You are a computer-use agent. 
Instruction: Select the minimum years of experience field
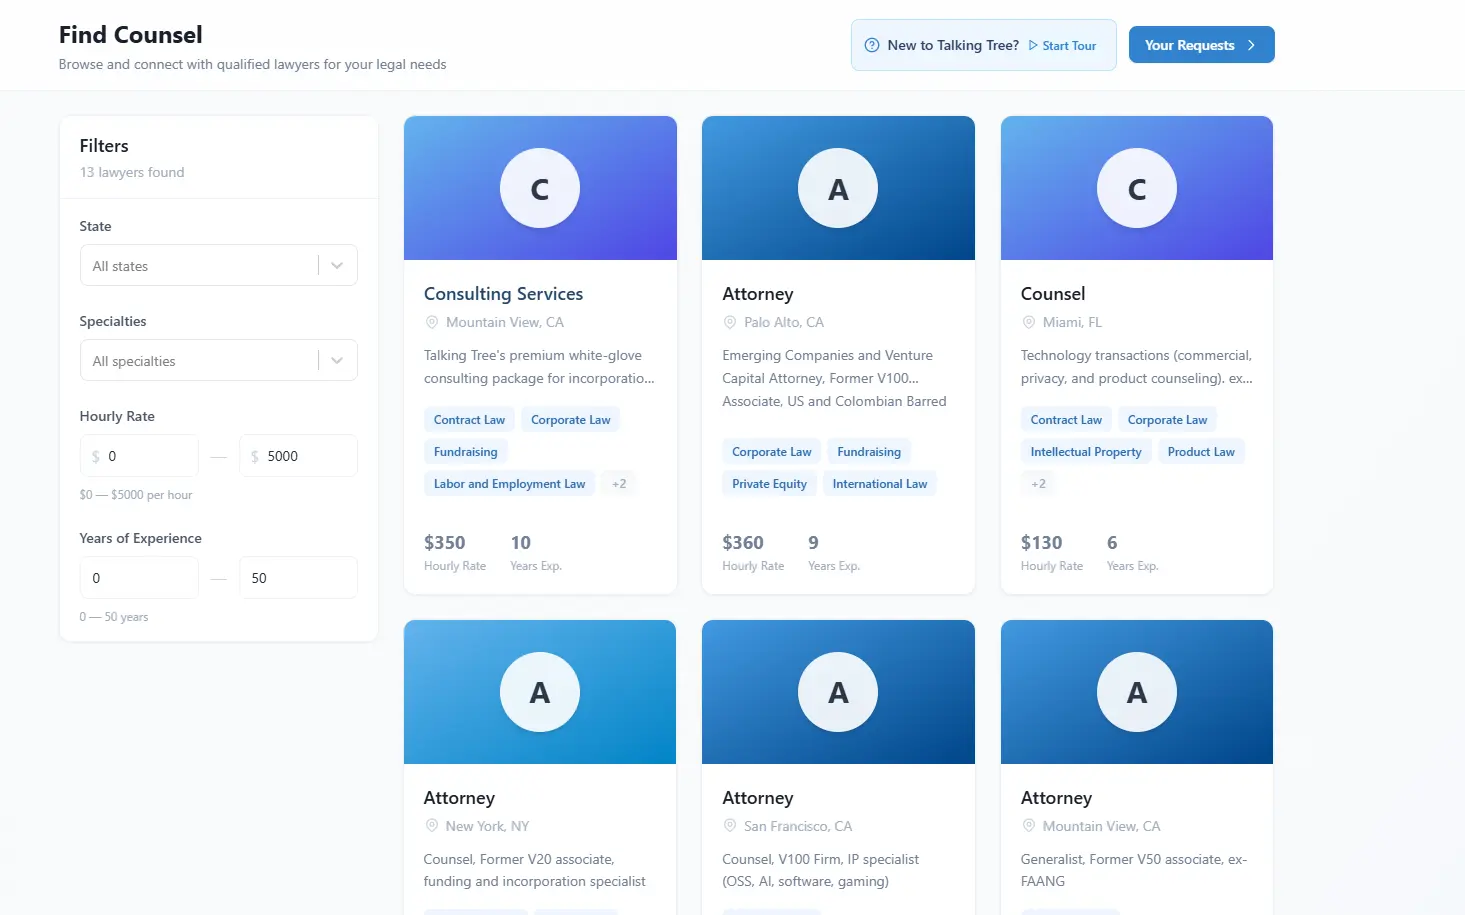click(139, 578)
